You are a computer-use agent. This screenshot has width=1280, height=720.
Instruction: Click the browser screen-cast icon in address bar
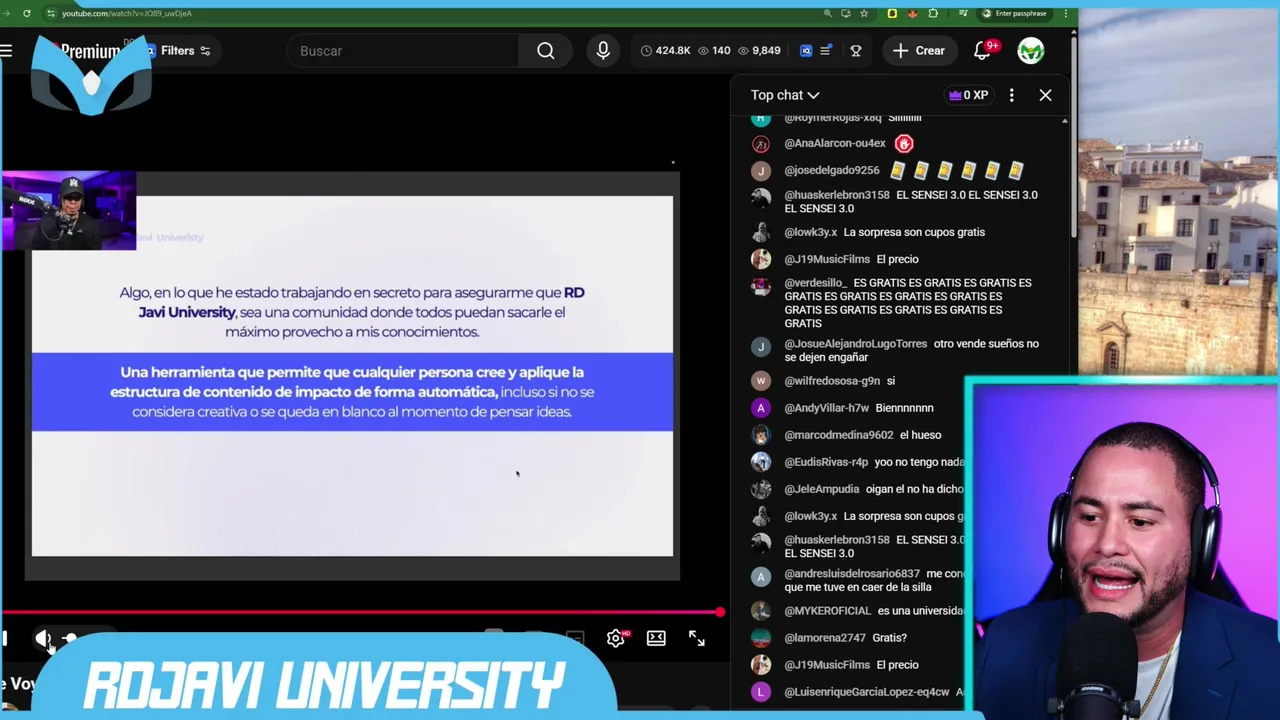point(846,13)
